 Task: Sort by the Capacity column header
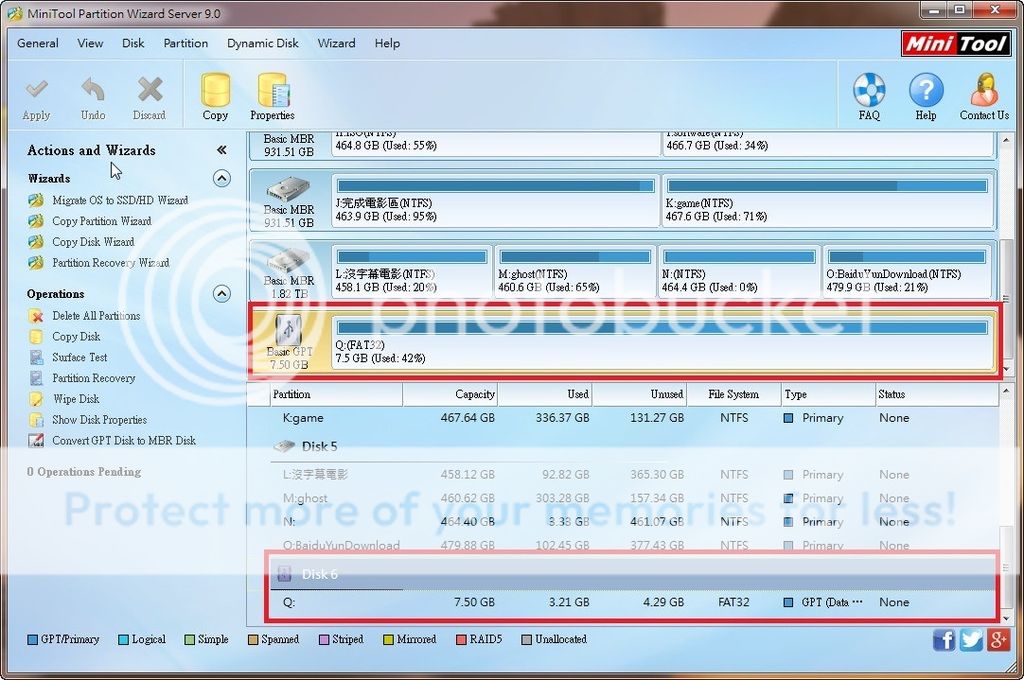click(450, 394)
